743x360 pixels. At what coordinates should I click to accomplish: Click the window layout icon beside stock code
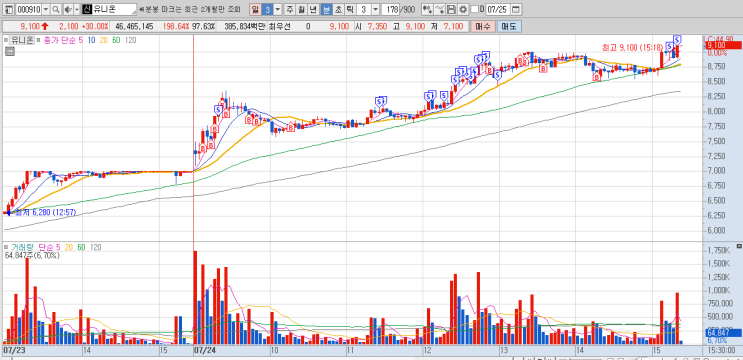click(x=9, y=9)
